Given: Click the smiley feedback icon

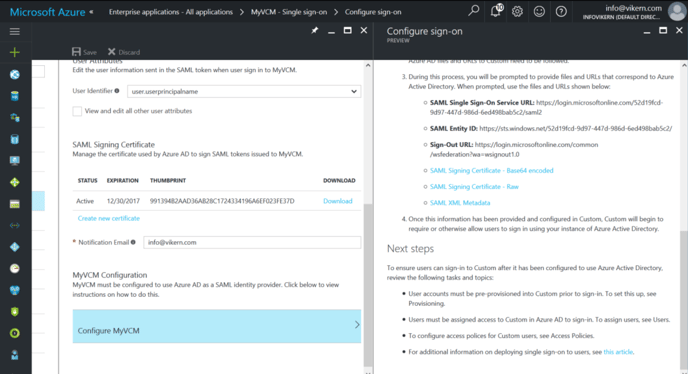Looking at the screenshot, I should coord(539,11).
